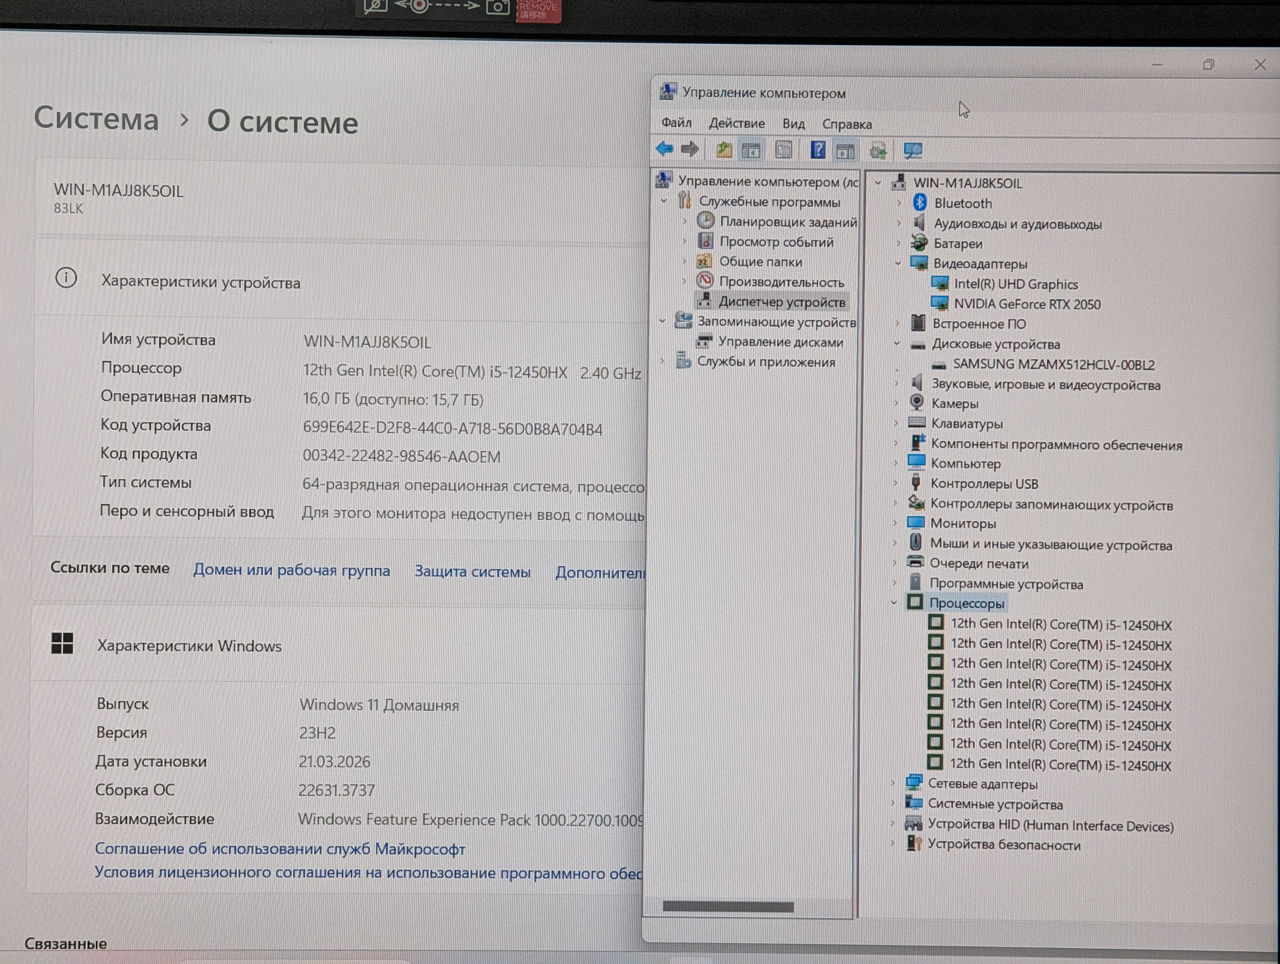Click the Устройства безопасности icon
This screenshot has width=1280, height=964.
pos(913,844)
